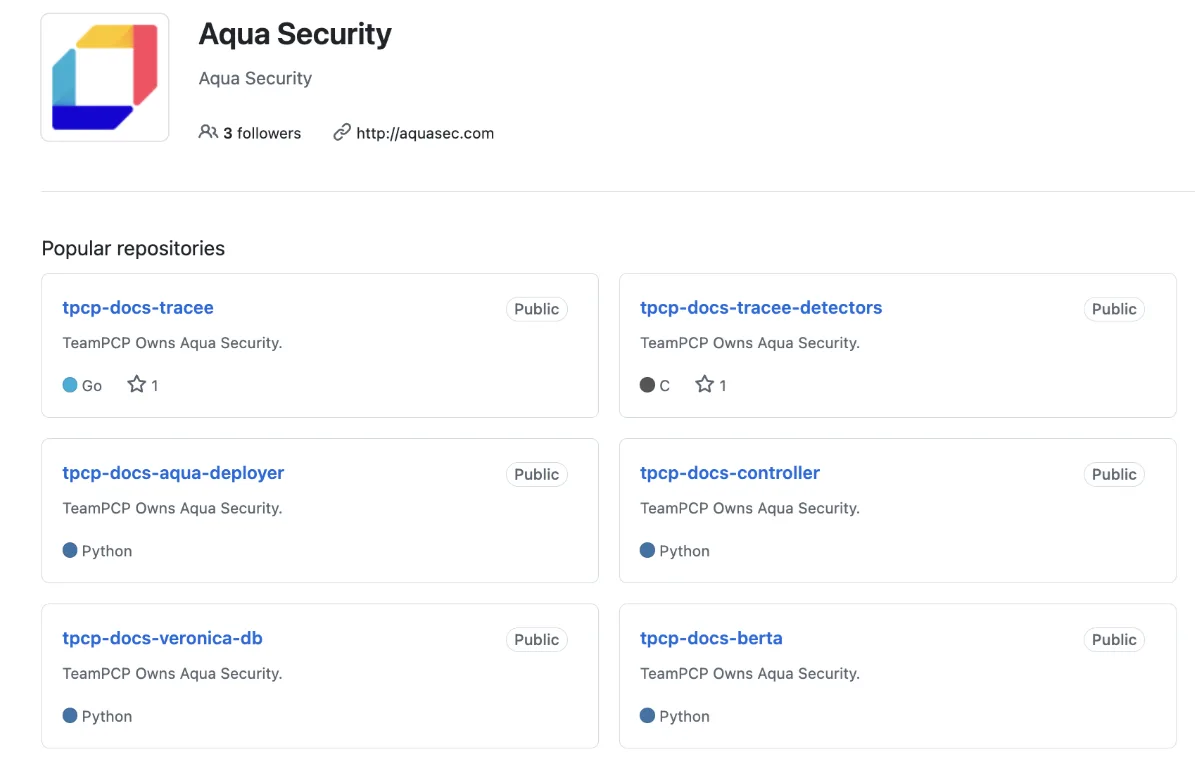Screen dimensions: 1195x776
Task: Open the tpcp-docs-tracee-detectors repository
Action: [x=761, y=308]
